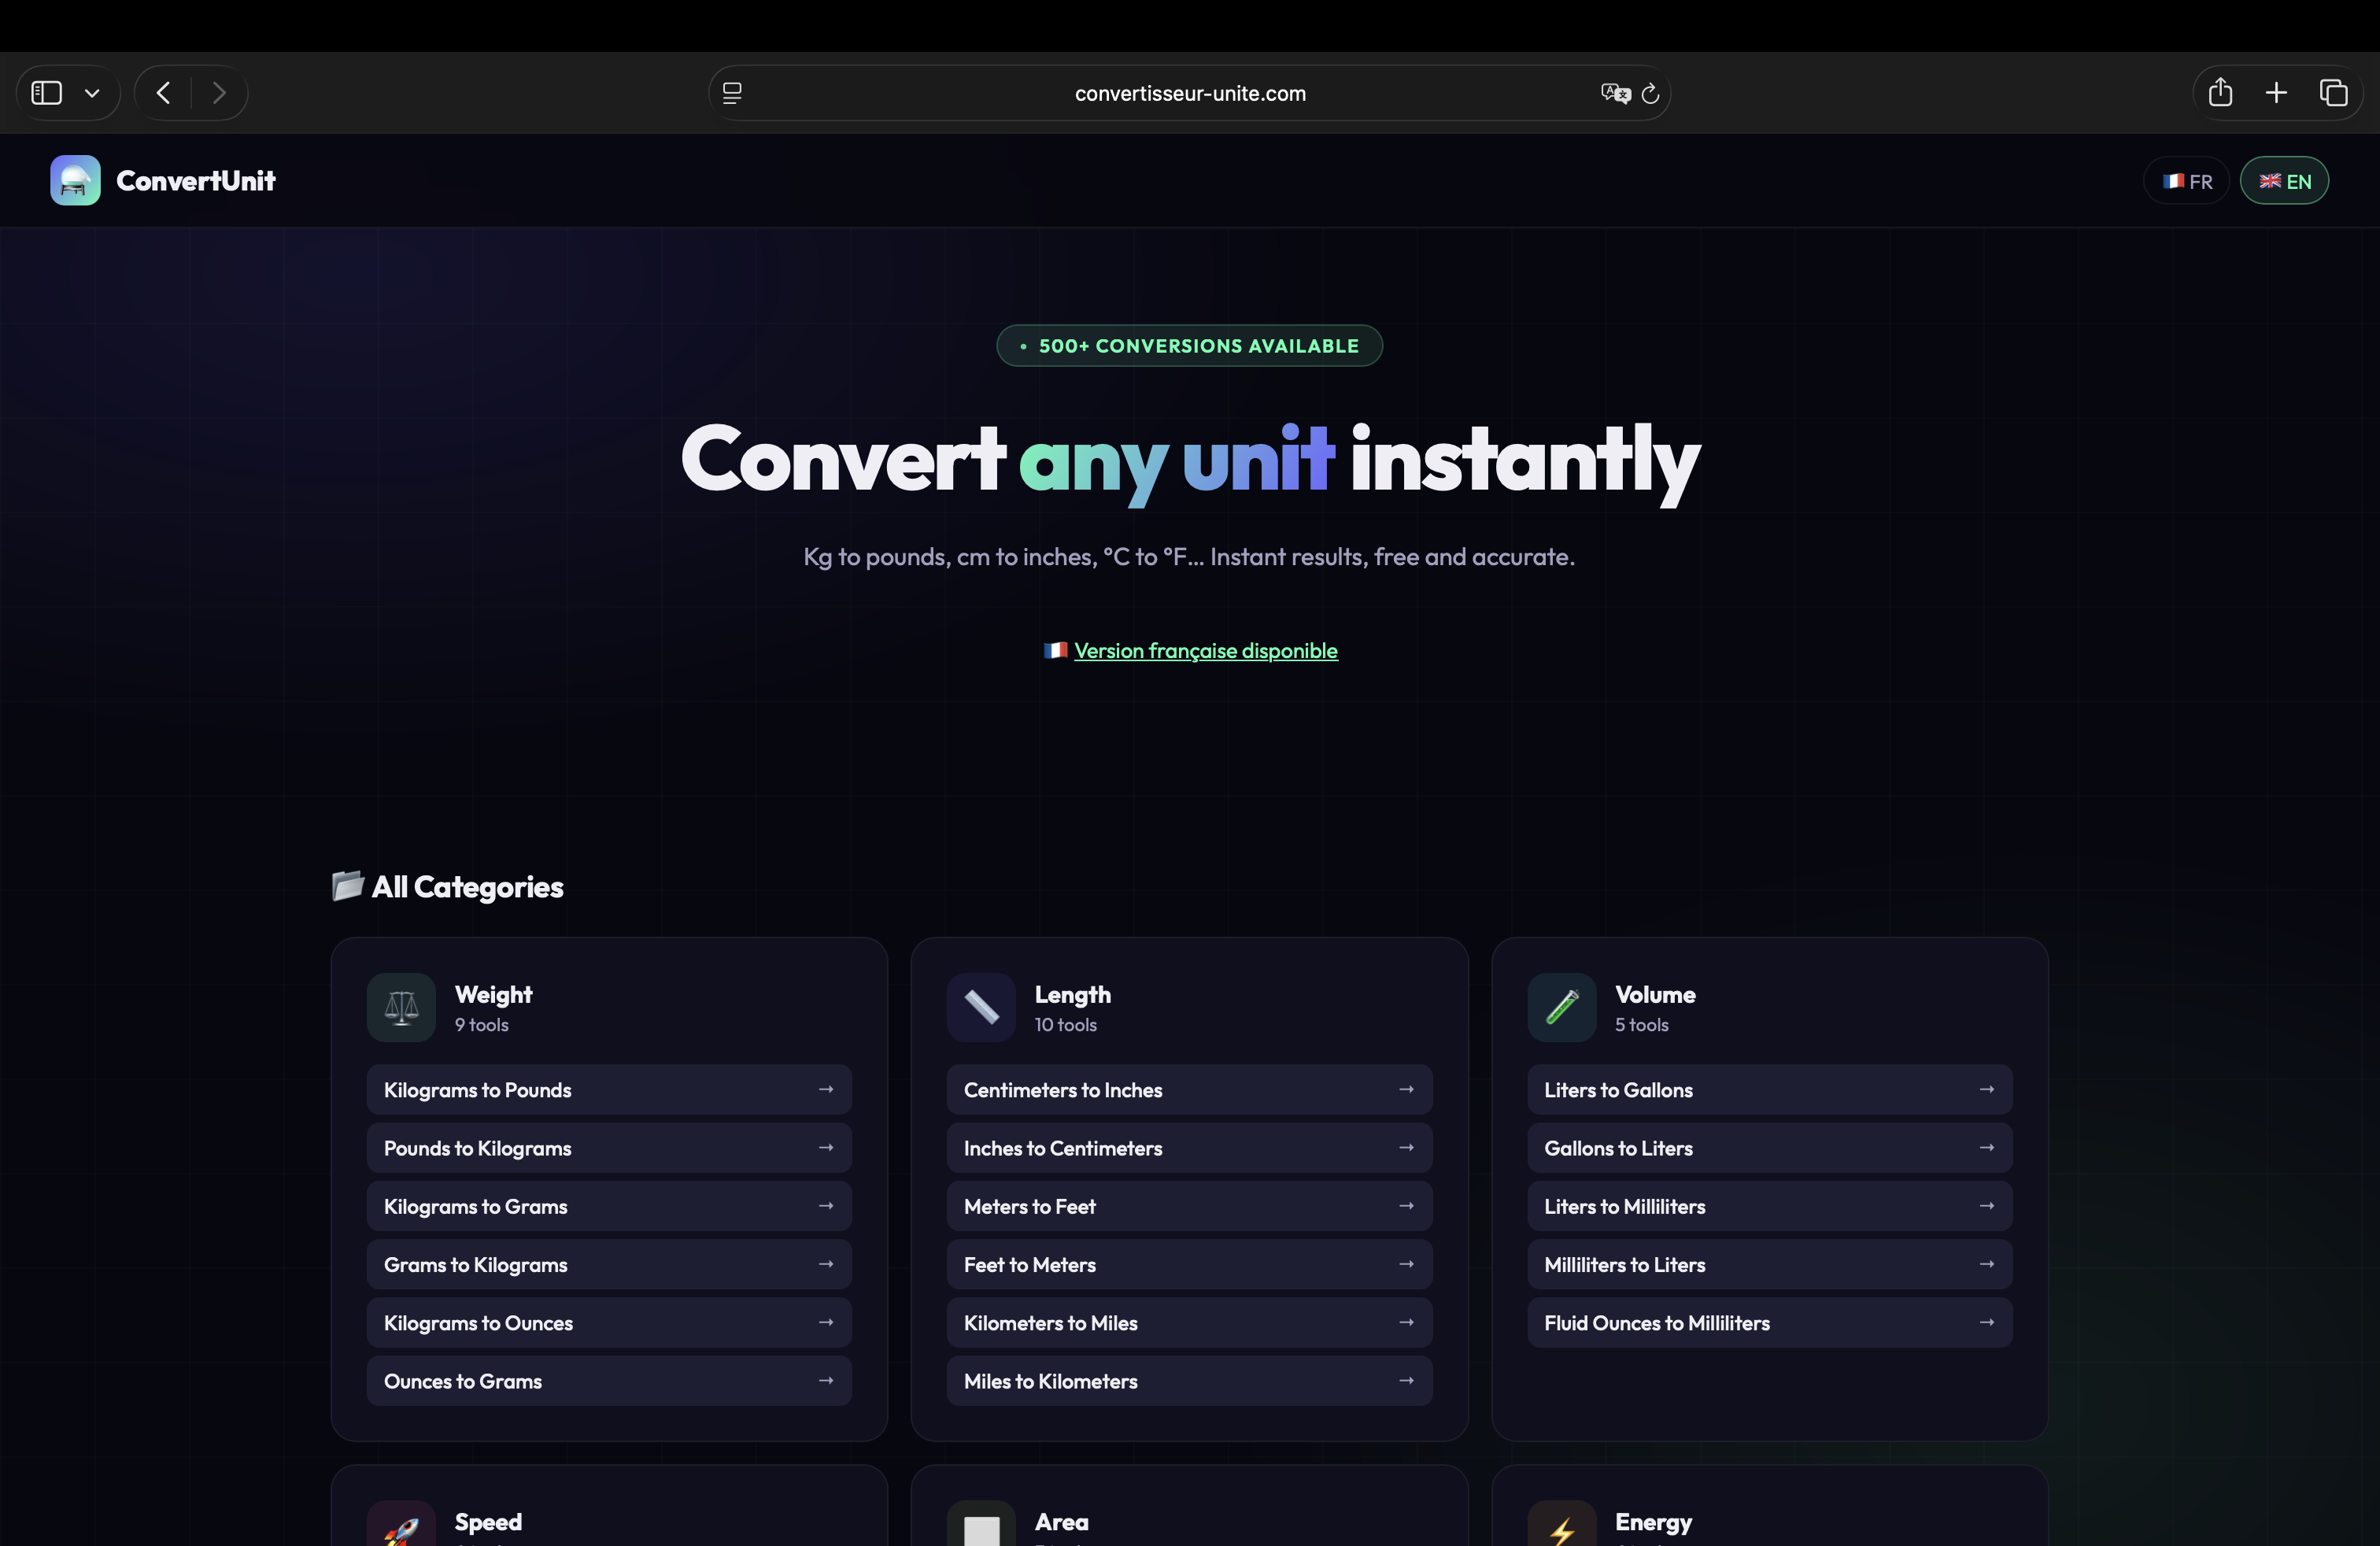Image resolution: width=2380 pixels, height=1546 pixels.
Task: Keep EN language selected
Action: 2285,181
